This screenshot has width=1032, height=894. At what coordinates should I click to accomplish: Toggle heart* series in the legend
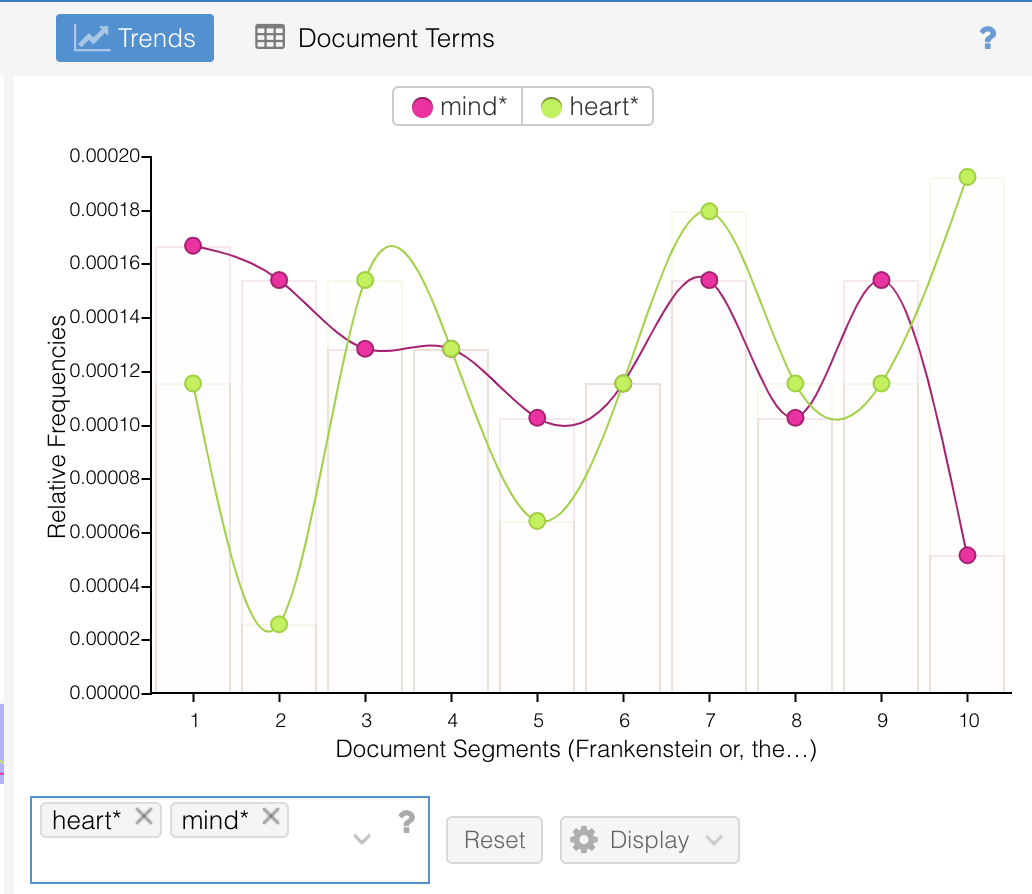pos(588,106)
